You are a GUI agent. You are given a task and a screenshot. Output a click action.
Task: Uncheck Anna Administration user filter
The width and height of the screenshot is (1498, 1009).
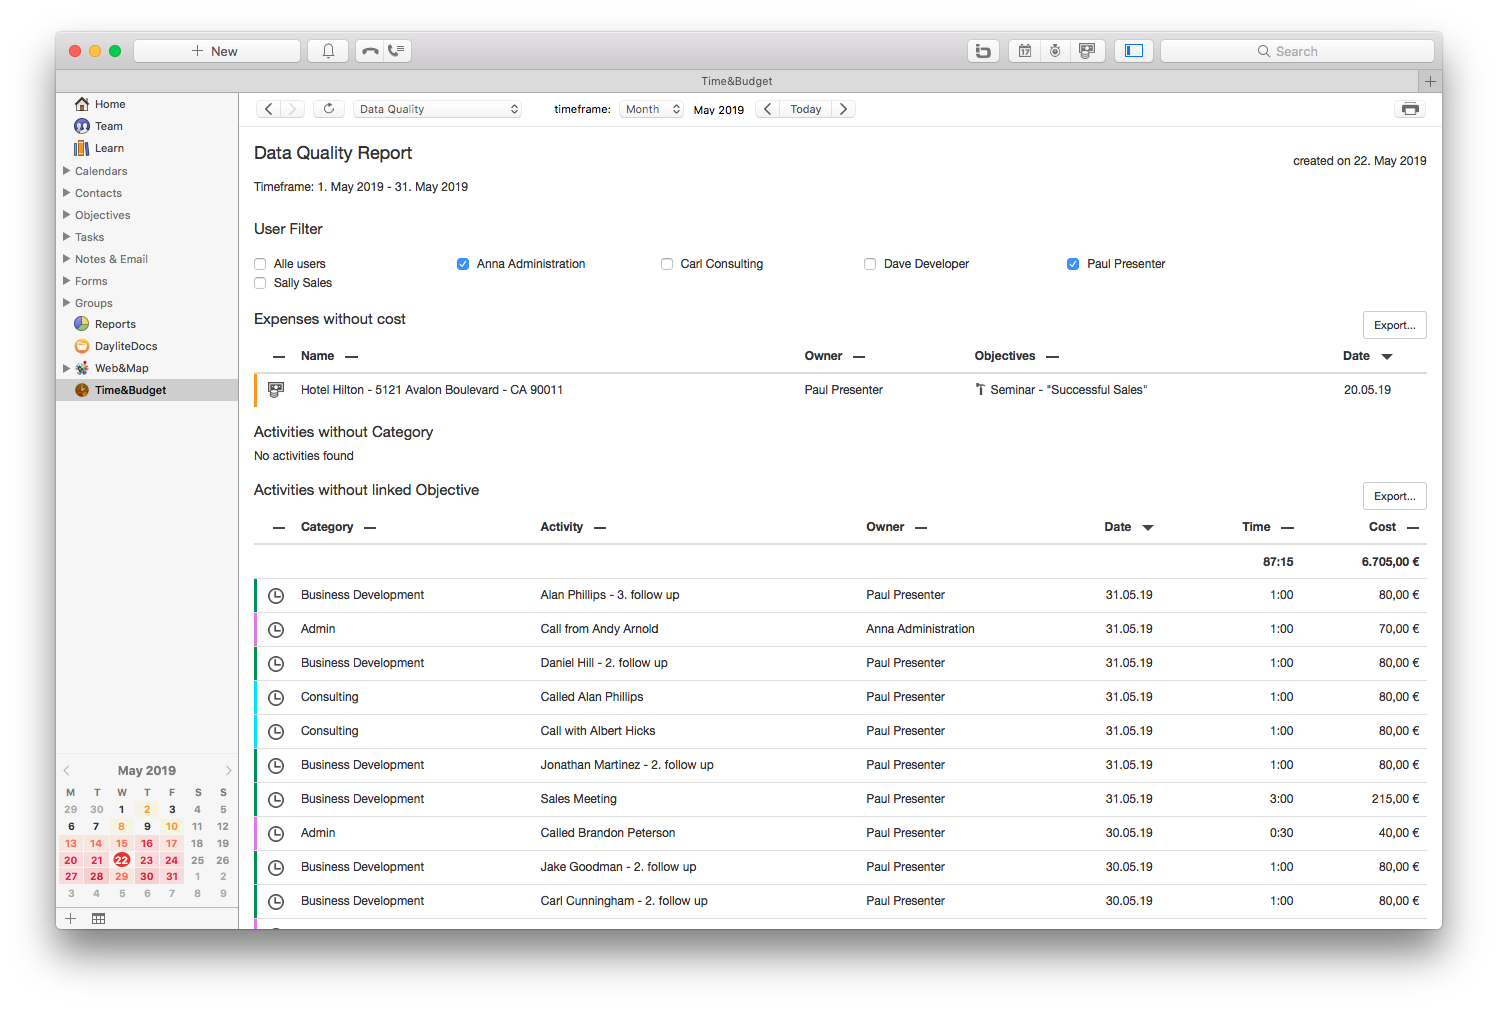click(x=463, y=264)
